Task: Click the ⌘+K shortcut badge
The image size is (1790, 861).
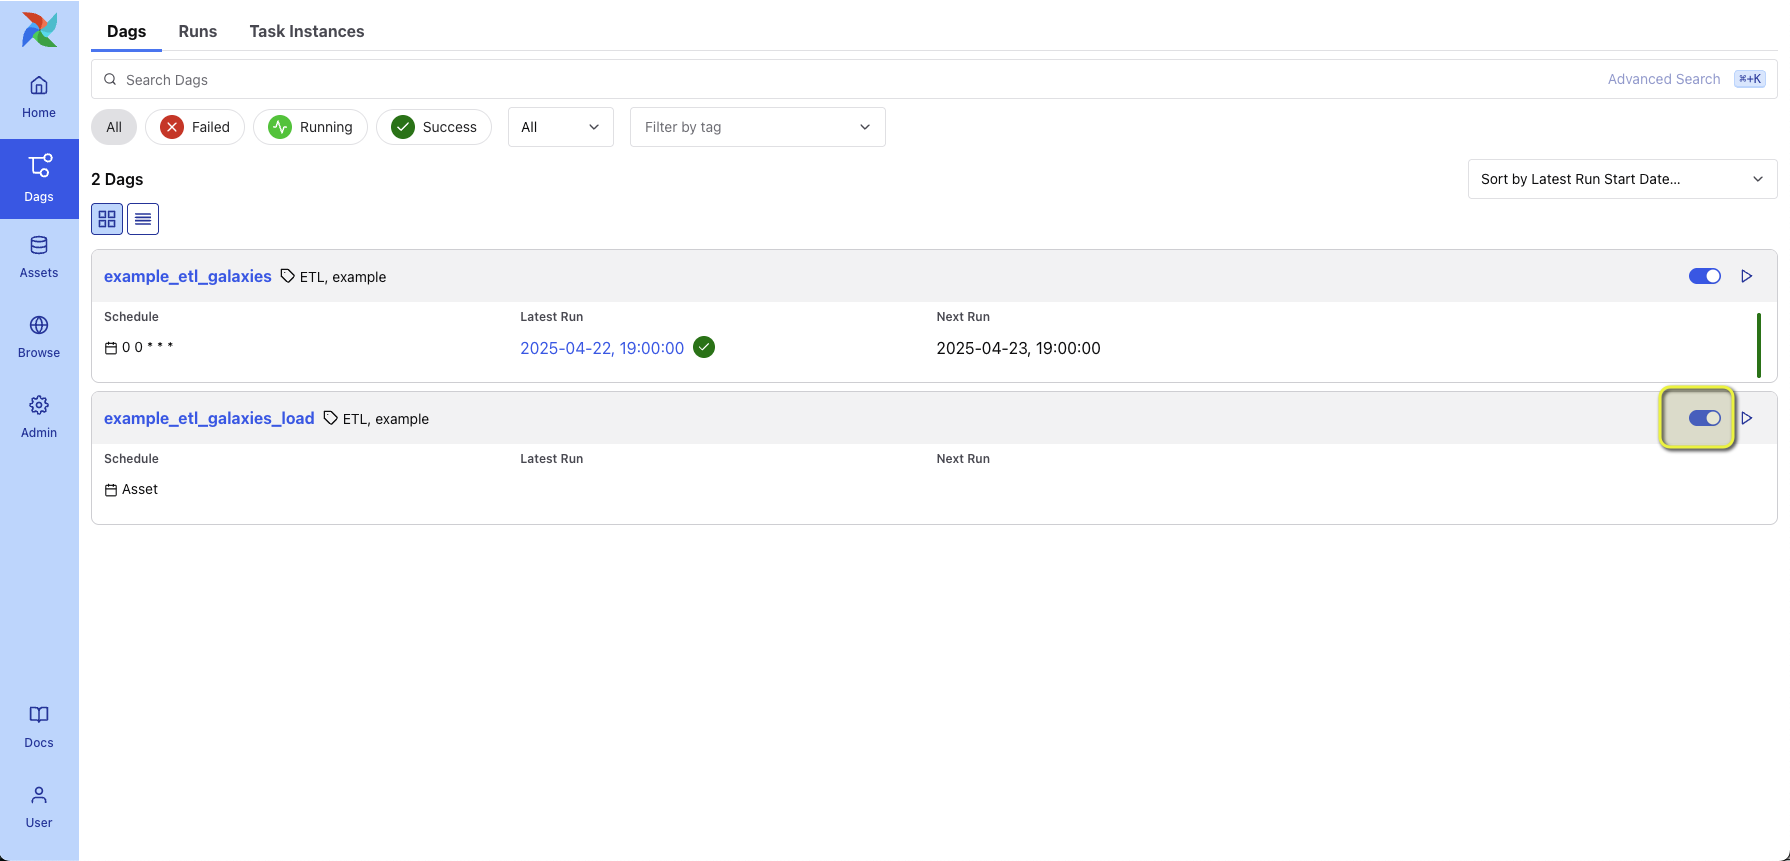Action: coord(1750,79)
